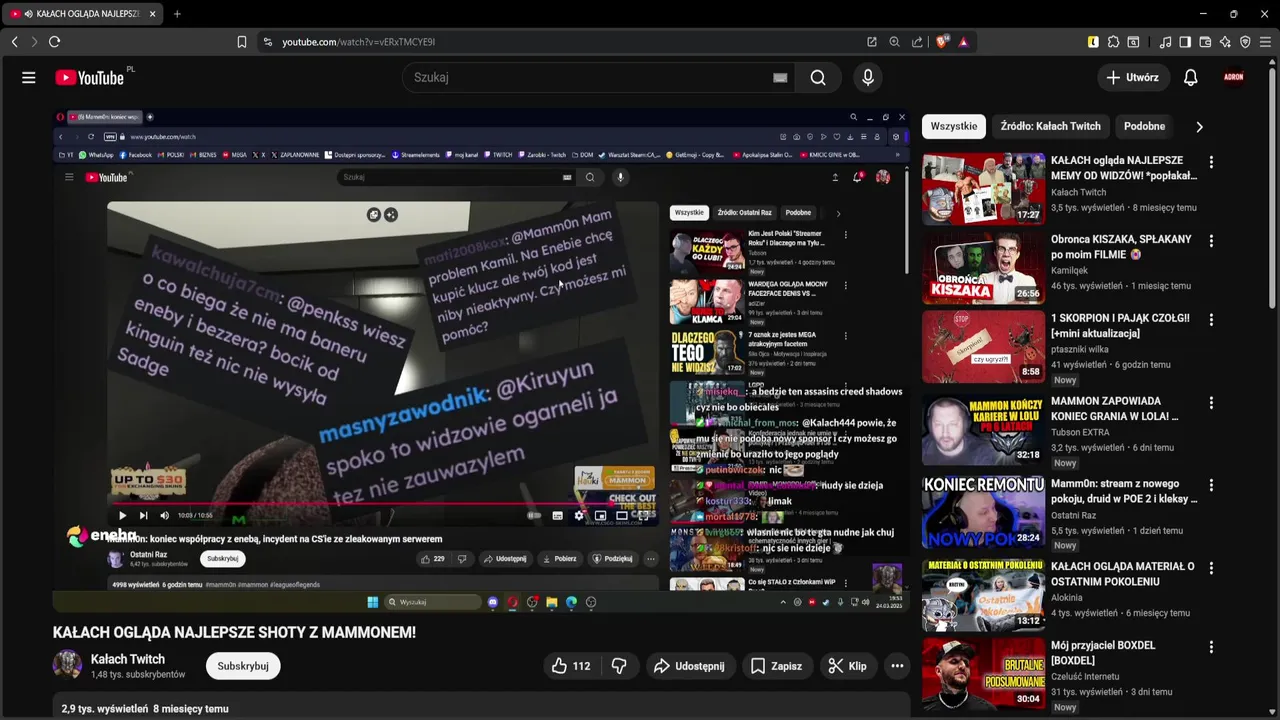Screen dimensions: 1280x720
Task: Show more filter chips with right arrow
Action: tap(1199, 126)
